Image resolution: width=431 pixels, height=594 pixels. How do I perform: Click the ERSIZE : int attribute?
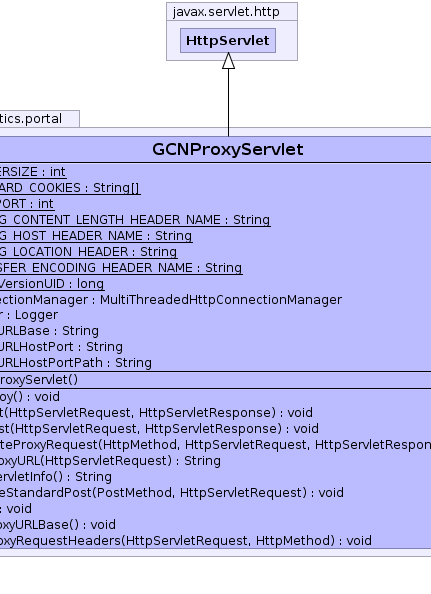33,172
